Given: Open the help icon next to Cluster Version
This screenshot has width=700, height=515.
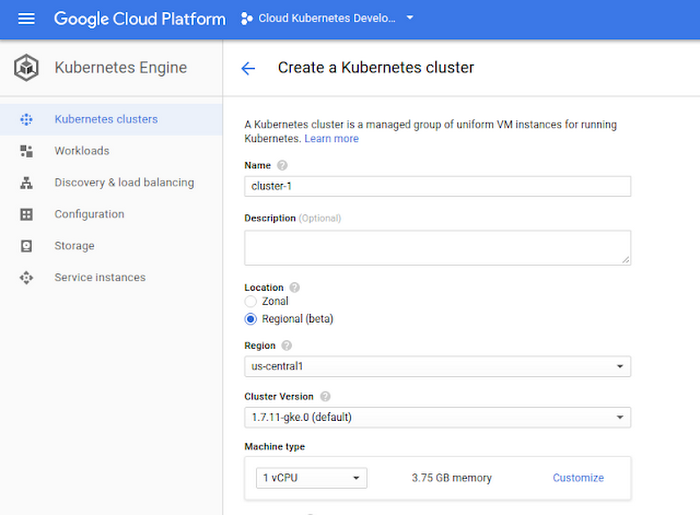Looking at the screenshot, I should coord(325,396).
